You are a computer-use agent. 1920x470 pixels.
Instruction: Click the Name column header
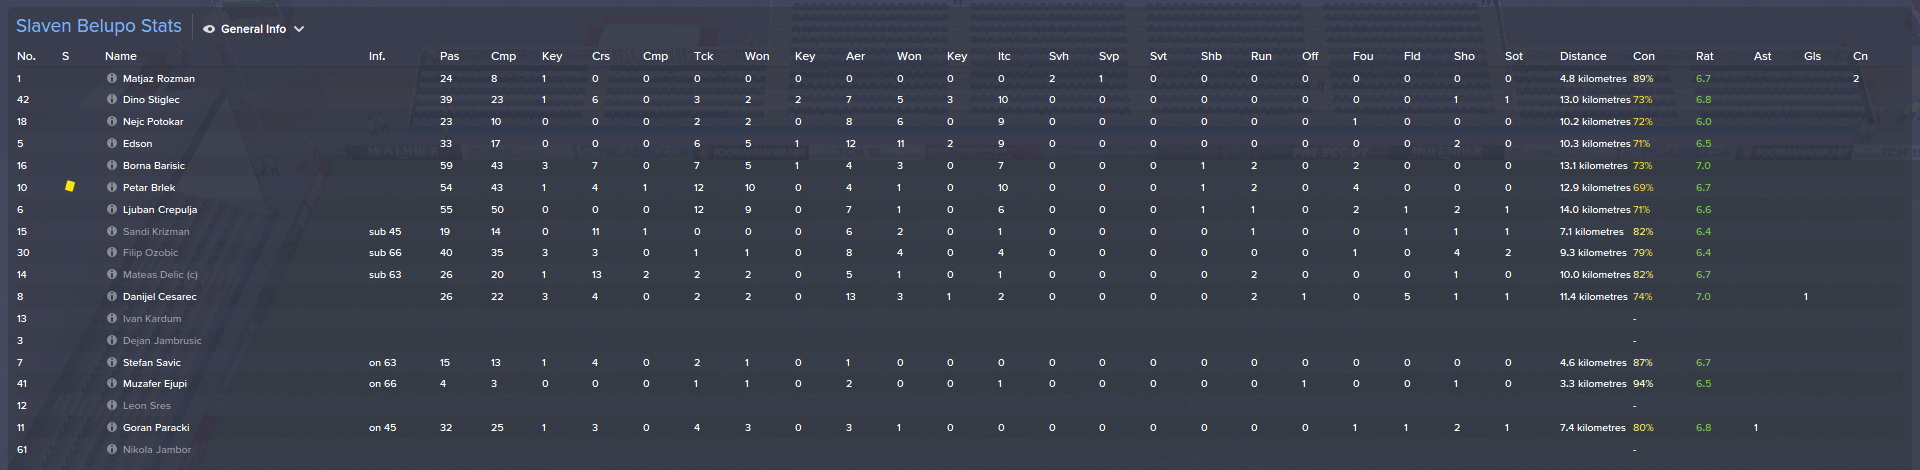[120, 56]
